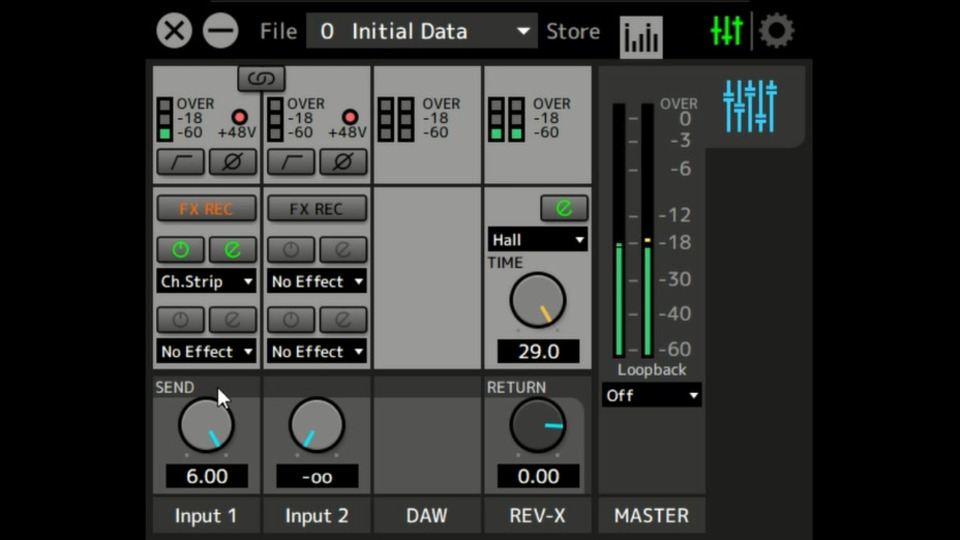This screenshot has width=960, height=540.
Task: Turn off Input 1 Ch.Strip effect power
Action: point(181,249)
